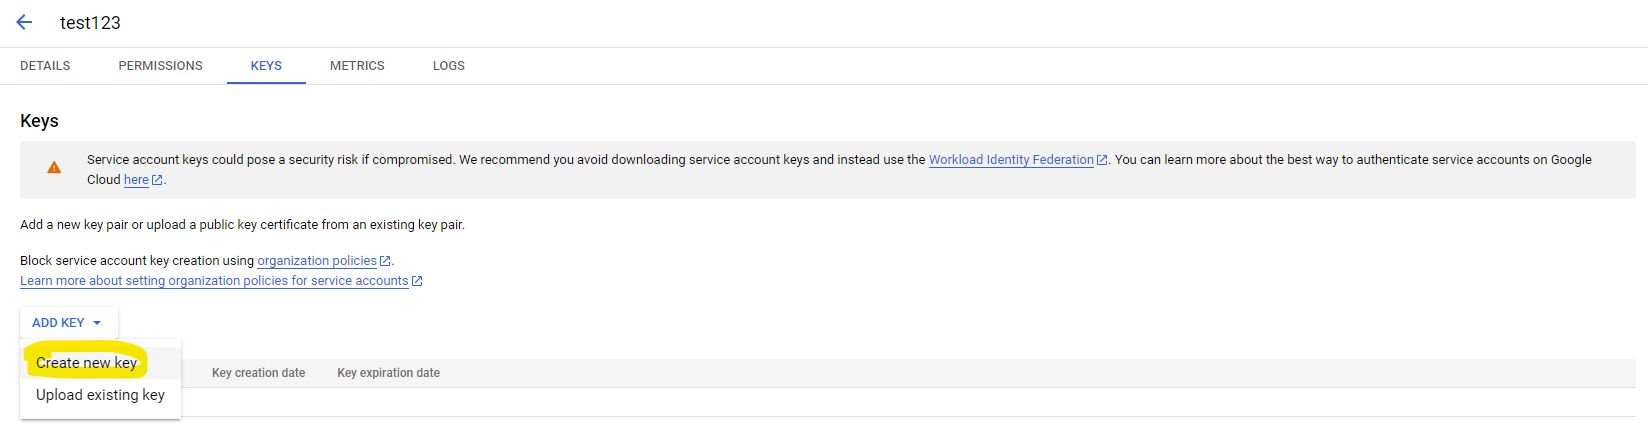Open the PERMISSIONS tab

coord(160,66)
